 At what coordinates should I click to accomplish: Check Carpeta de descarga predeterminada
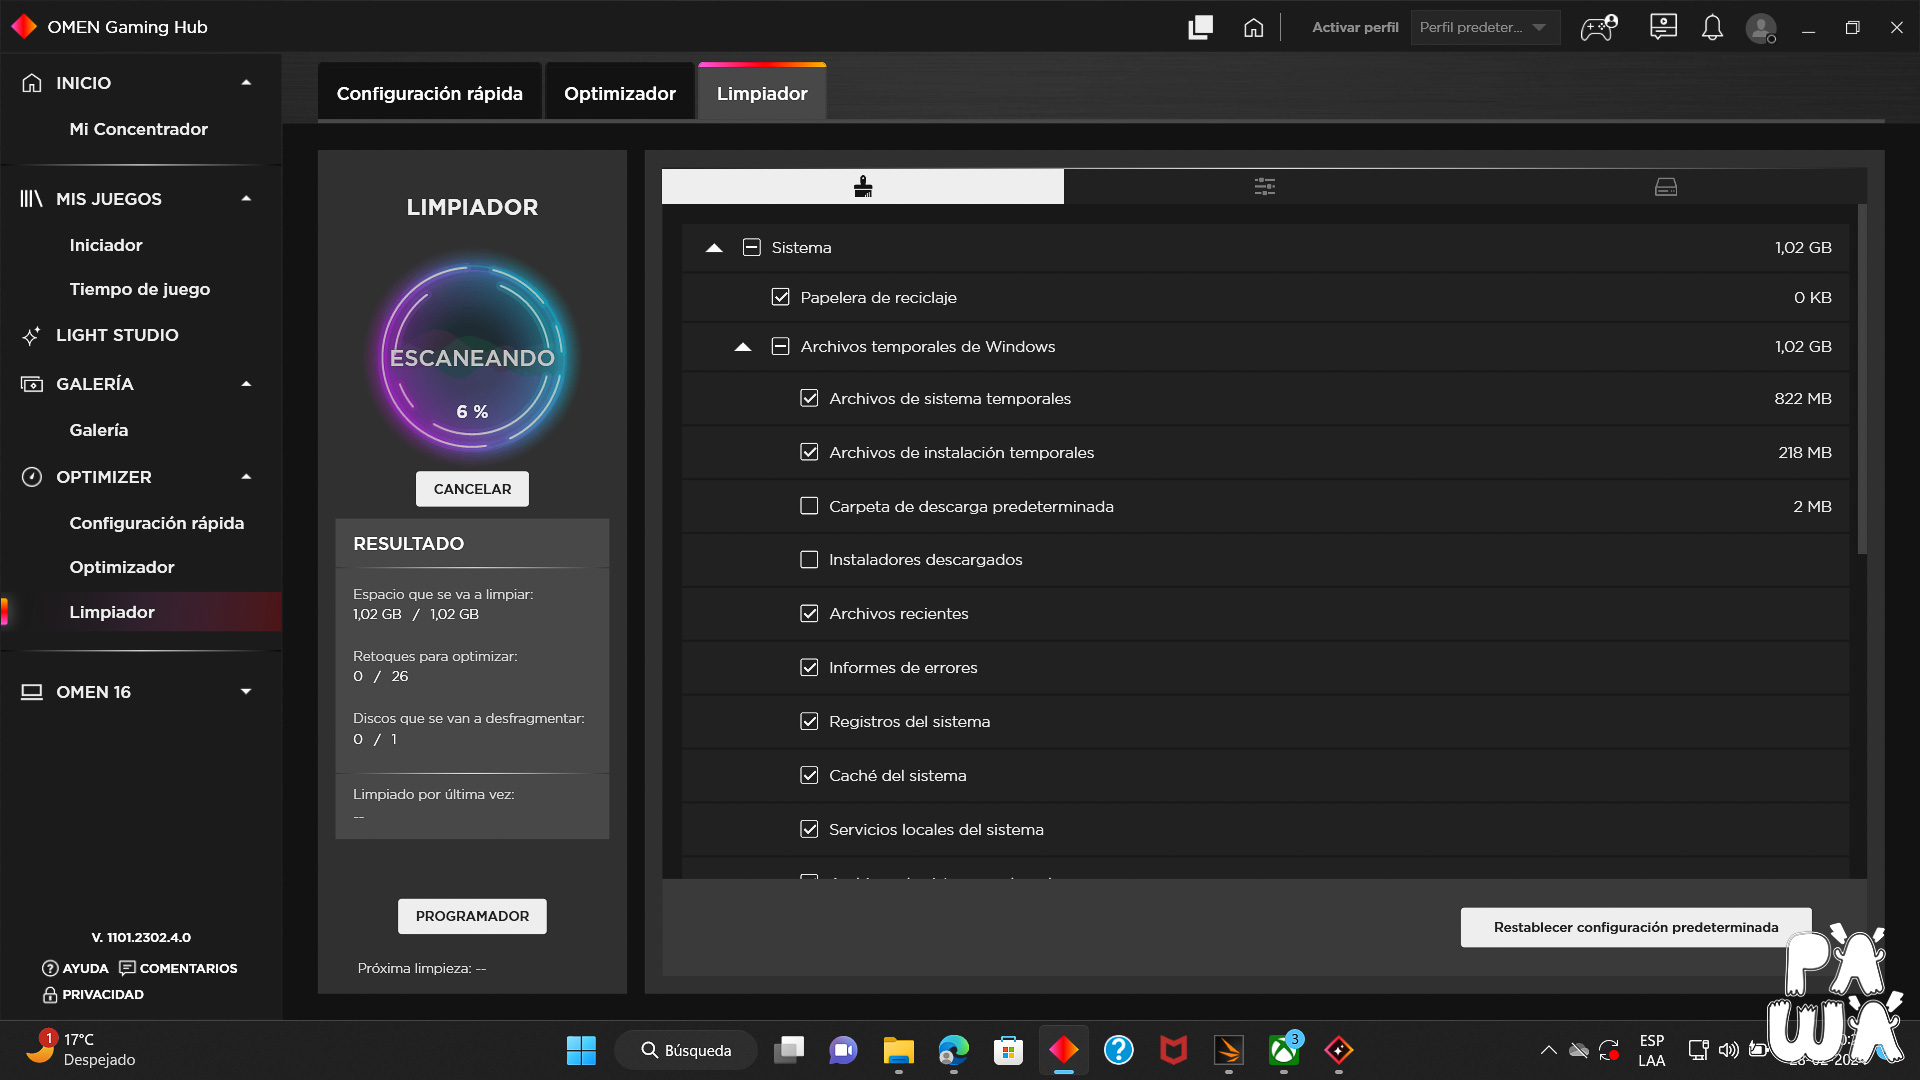coord(810,506)
